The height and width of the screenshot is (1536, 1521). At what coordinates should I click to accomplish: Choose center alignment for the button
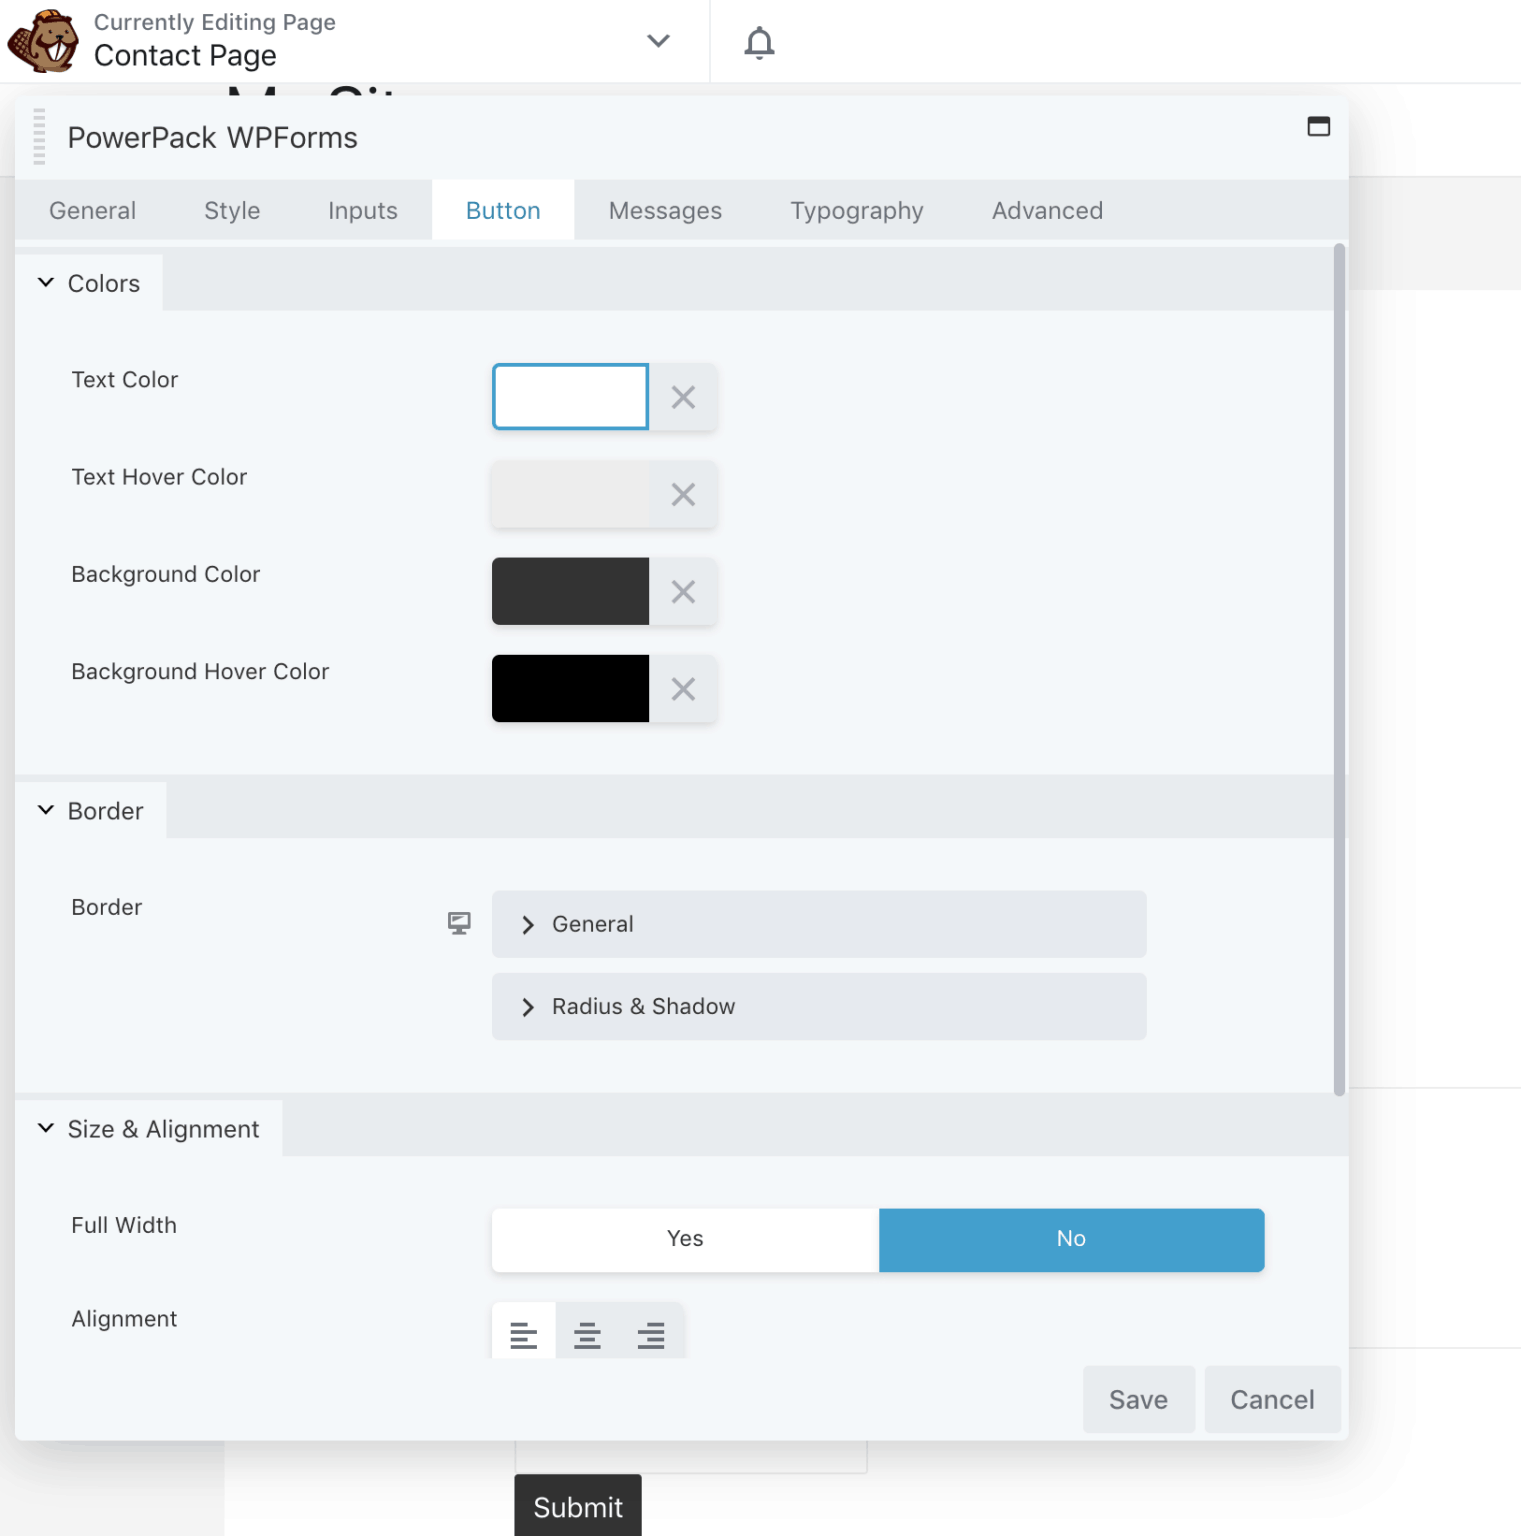[x=587, y=1334]
